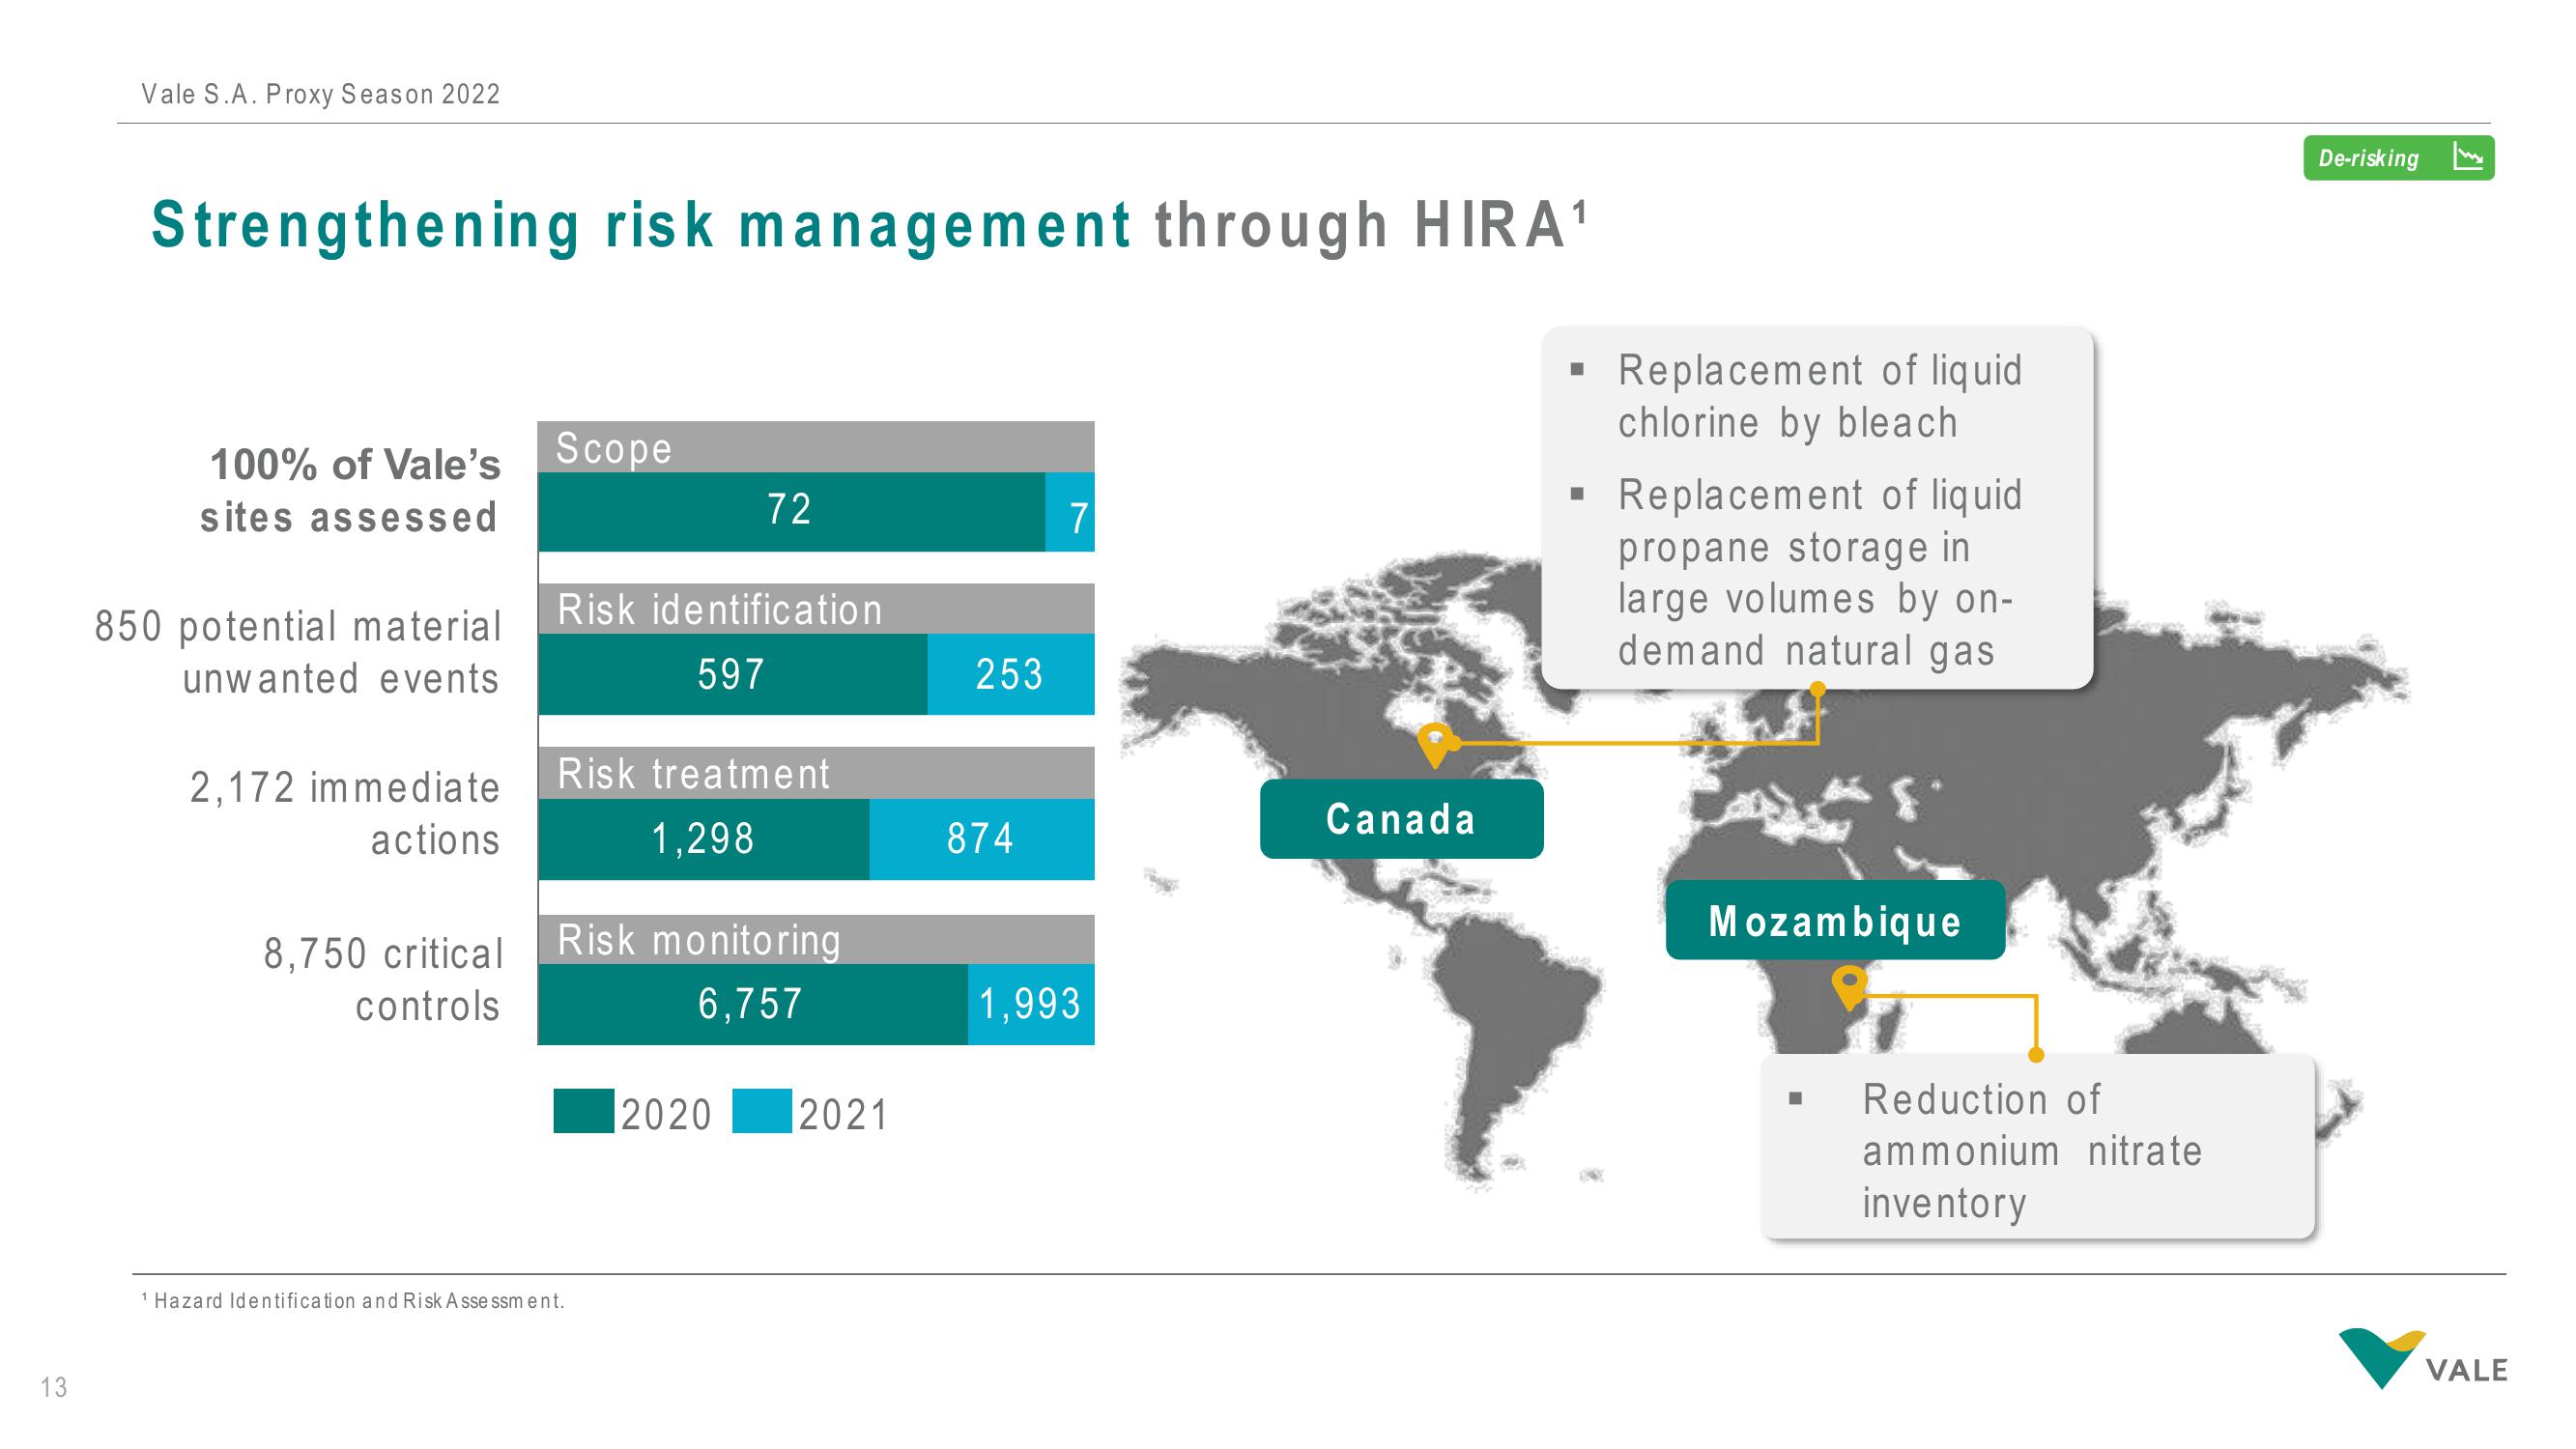Click the declining chart icon in De-risking badge
The height and width of the screenshot is (1449, 2576).
pos(2468,157)
